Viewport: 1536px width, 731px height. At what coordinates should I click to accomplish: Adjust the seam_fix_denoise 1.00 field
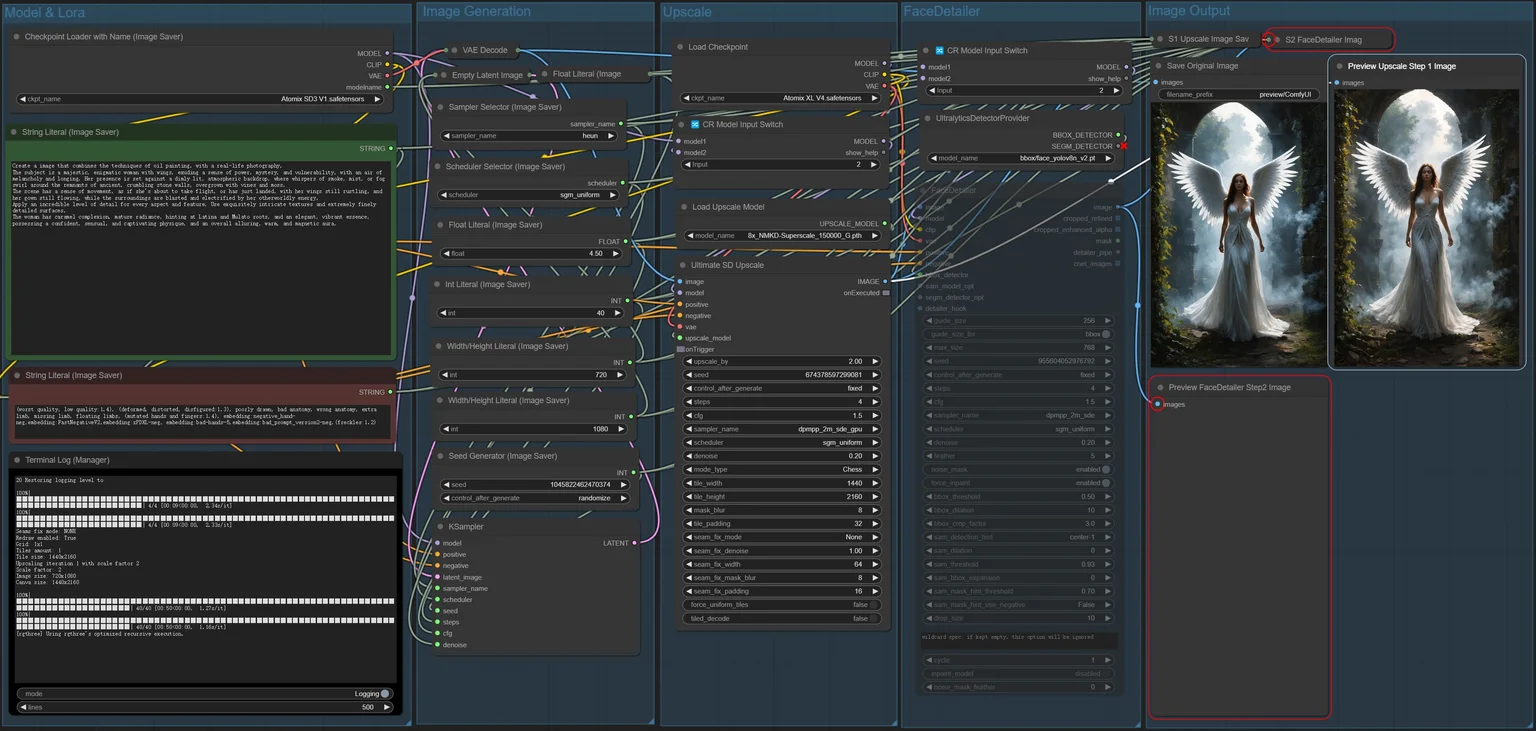[x=781, y=551]
